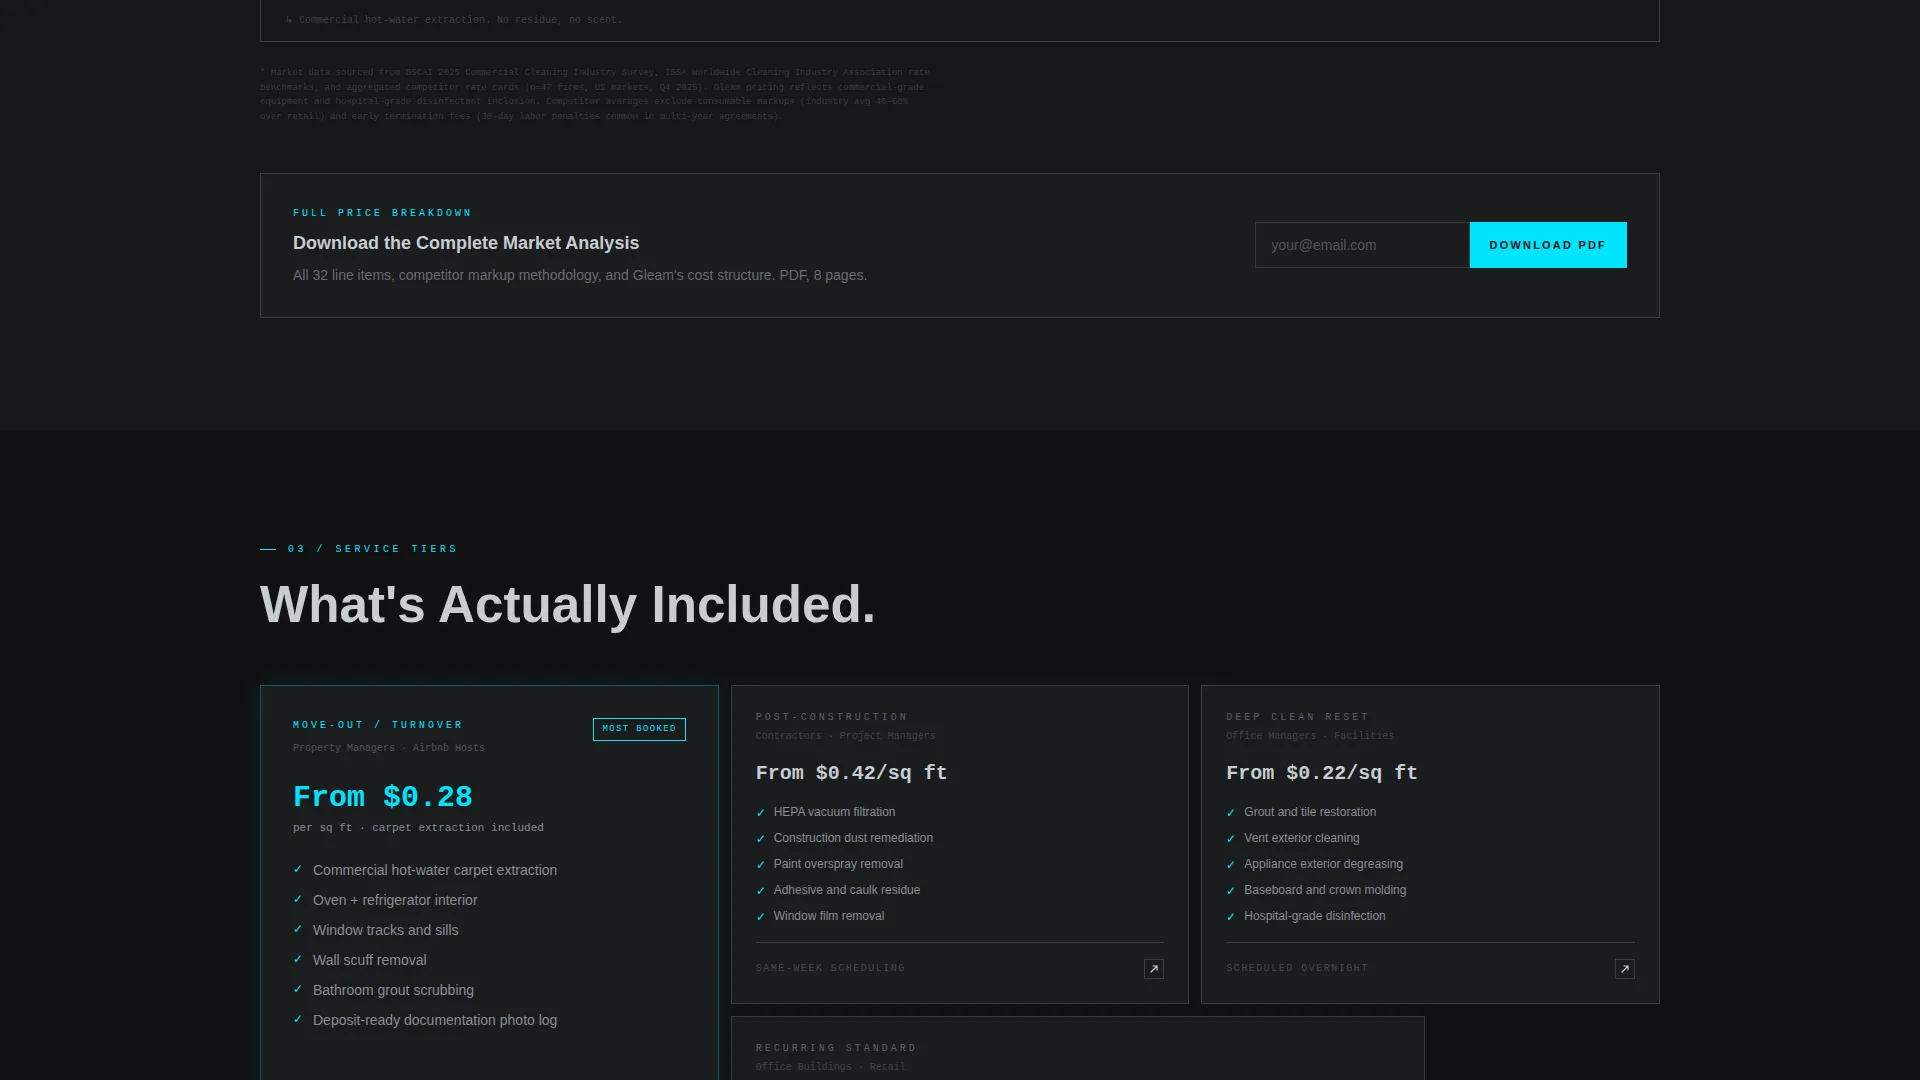Click the 'What's Actually Included.' heading

coord(567,605)
